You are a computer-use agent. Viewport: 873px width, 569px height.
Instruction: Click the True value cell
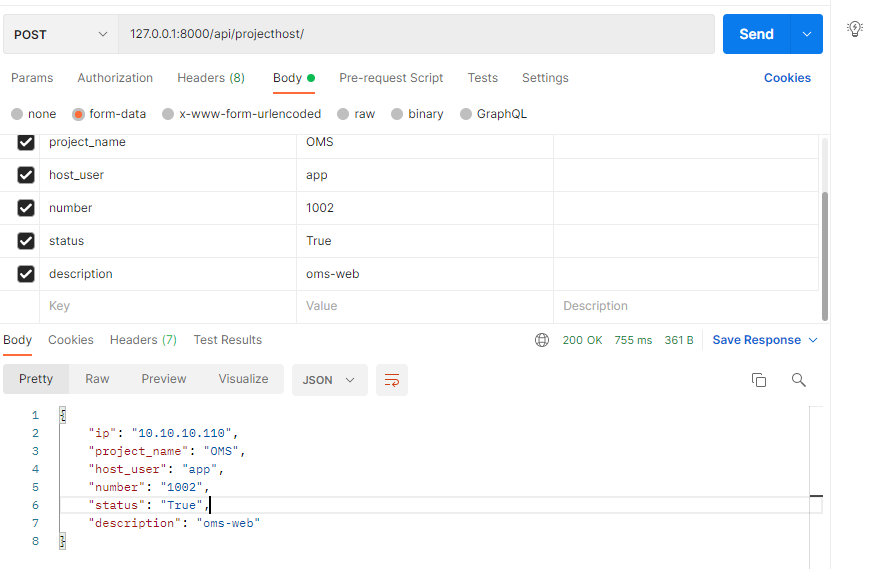coord(425,241)
